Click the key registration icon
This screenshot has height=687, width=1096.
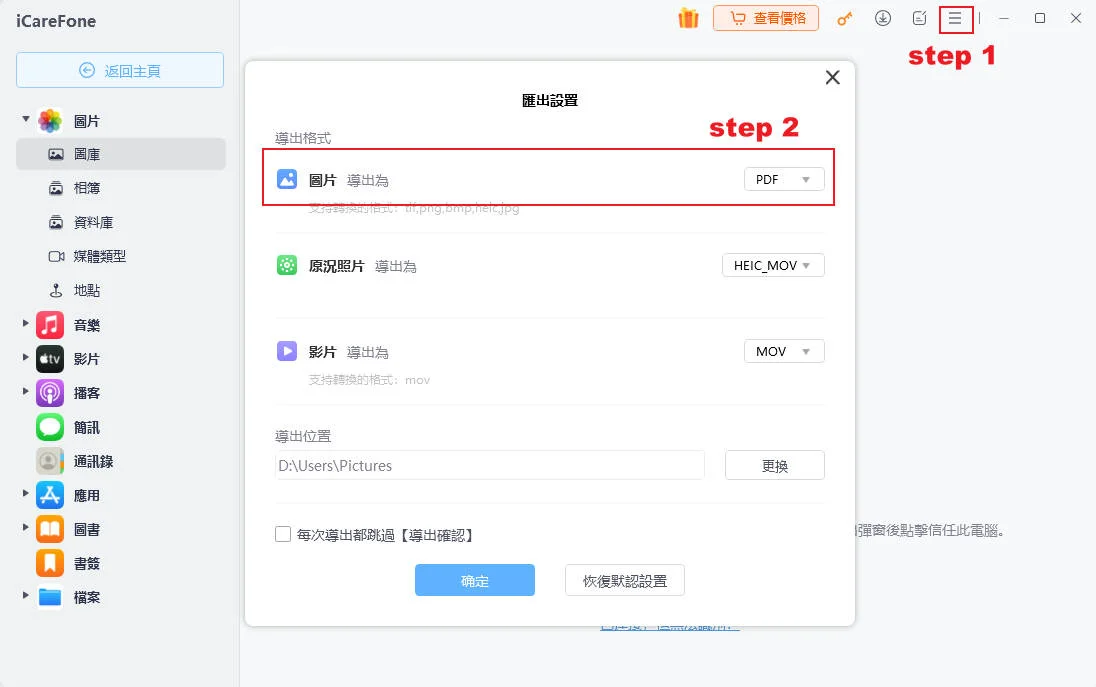(844, 19)
